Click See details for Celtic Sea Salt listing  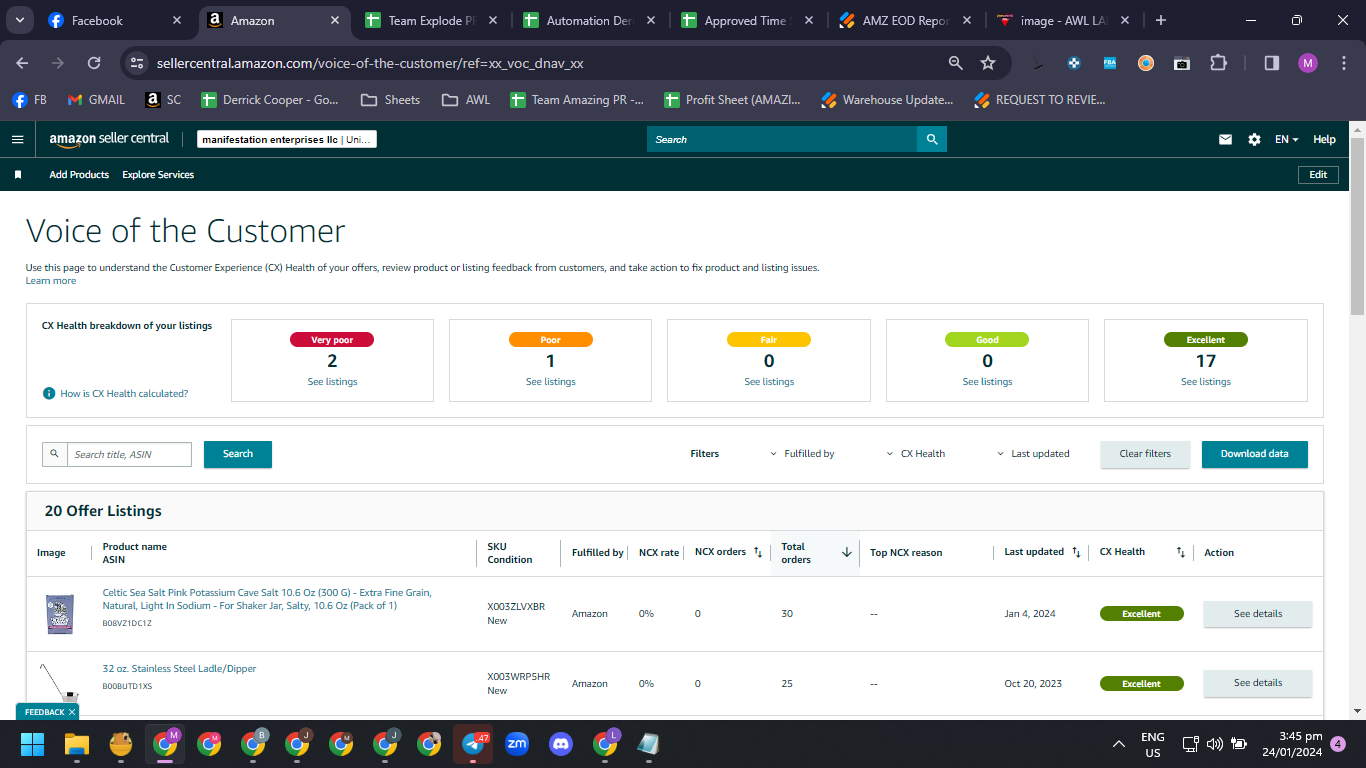[x=1257, y=614]
